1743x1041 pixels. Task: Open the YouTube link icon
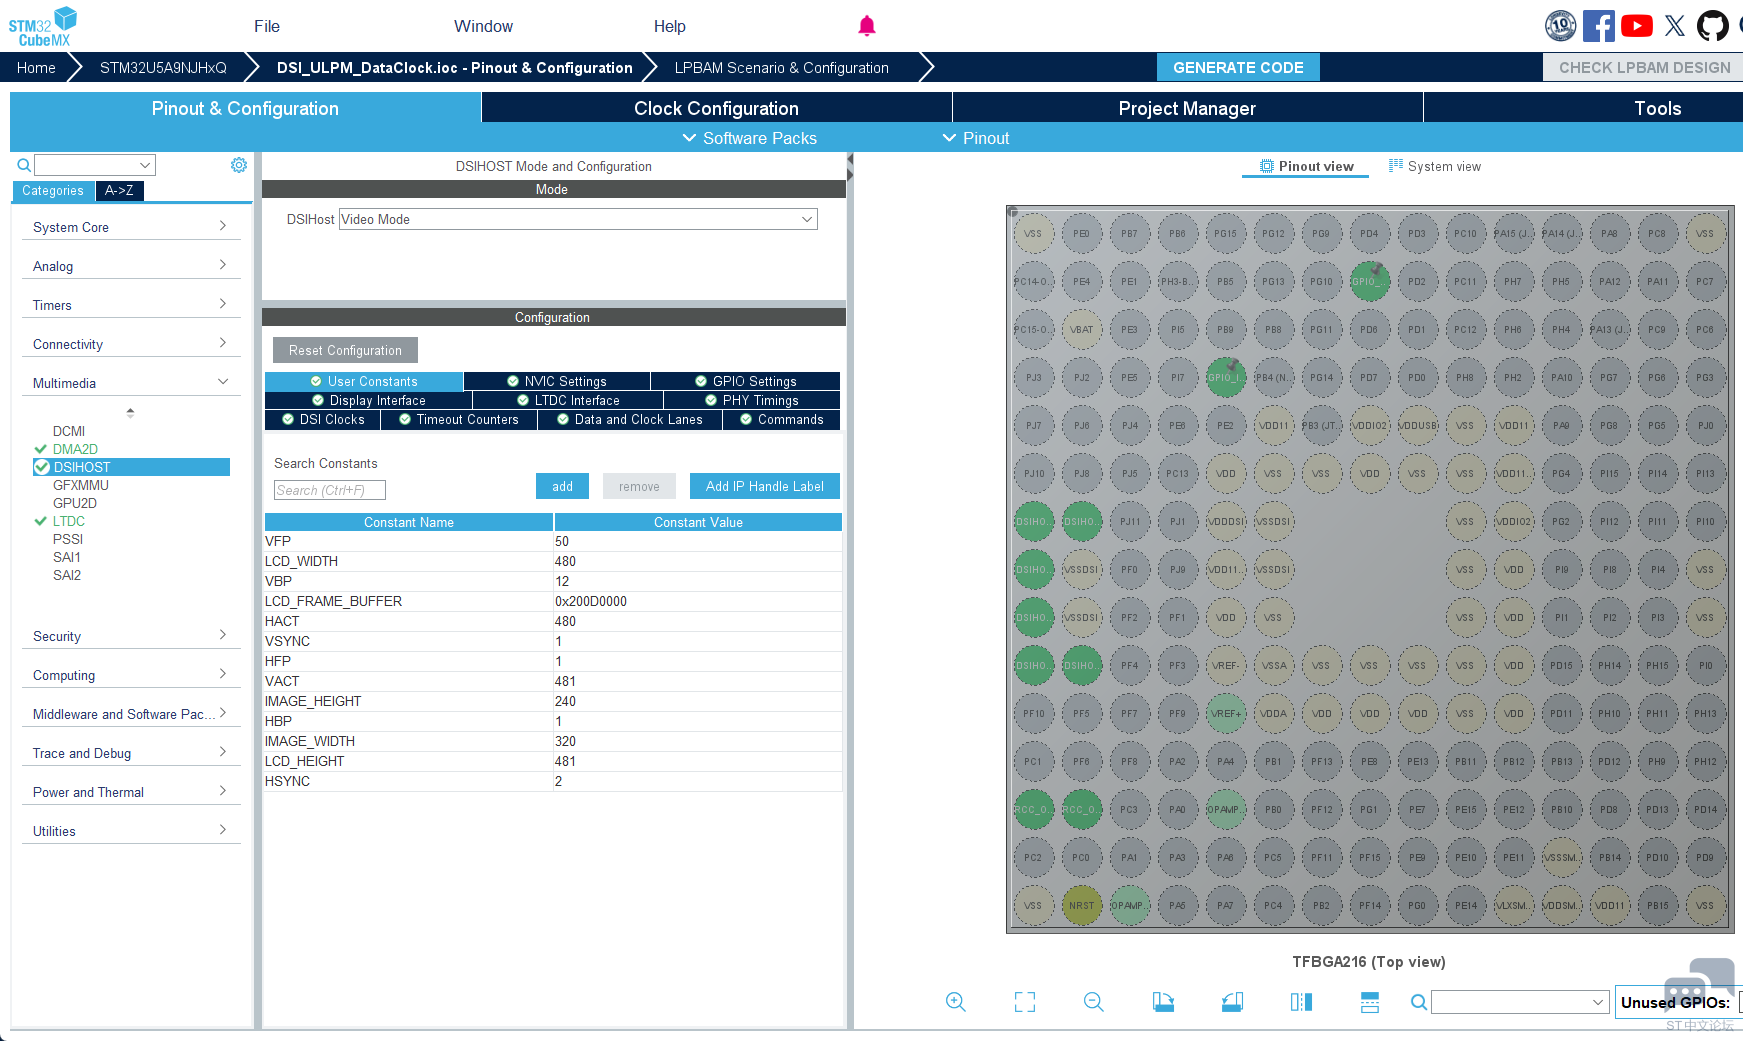[1637, 26]
